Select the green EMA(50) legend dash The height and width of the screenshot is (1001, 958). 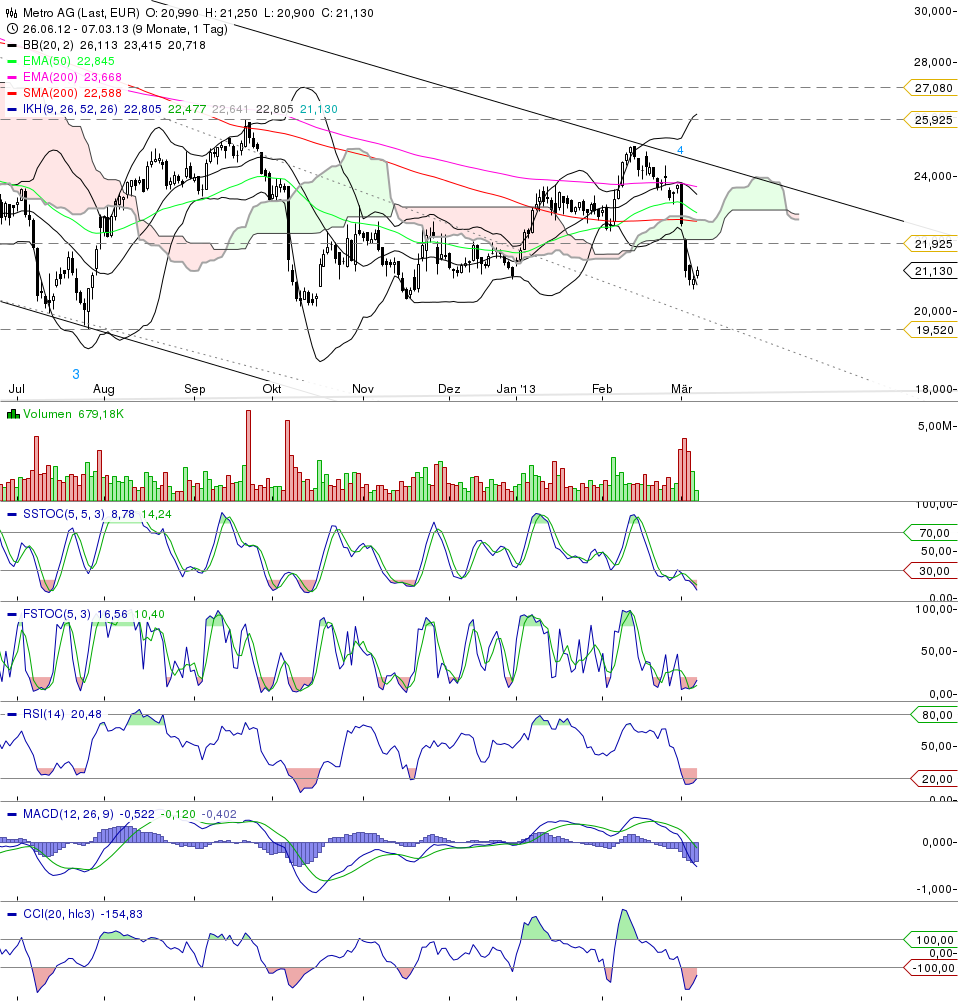[x=11, y=61]
